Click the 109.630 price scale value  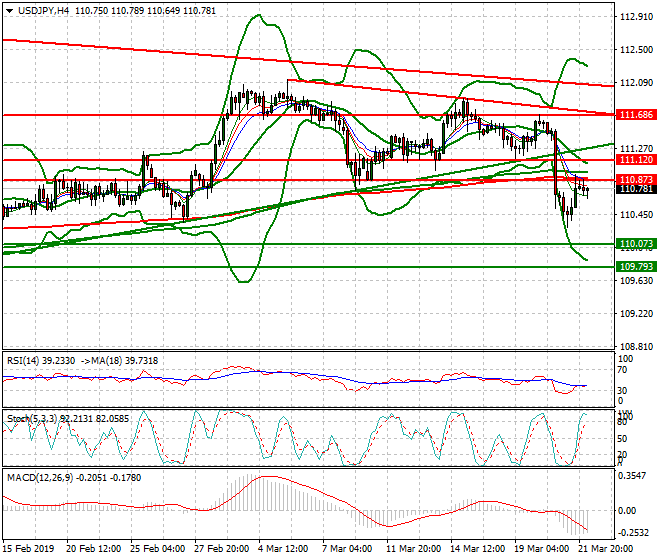click(x=636, y=281)
